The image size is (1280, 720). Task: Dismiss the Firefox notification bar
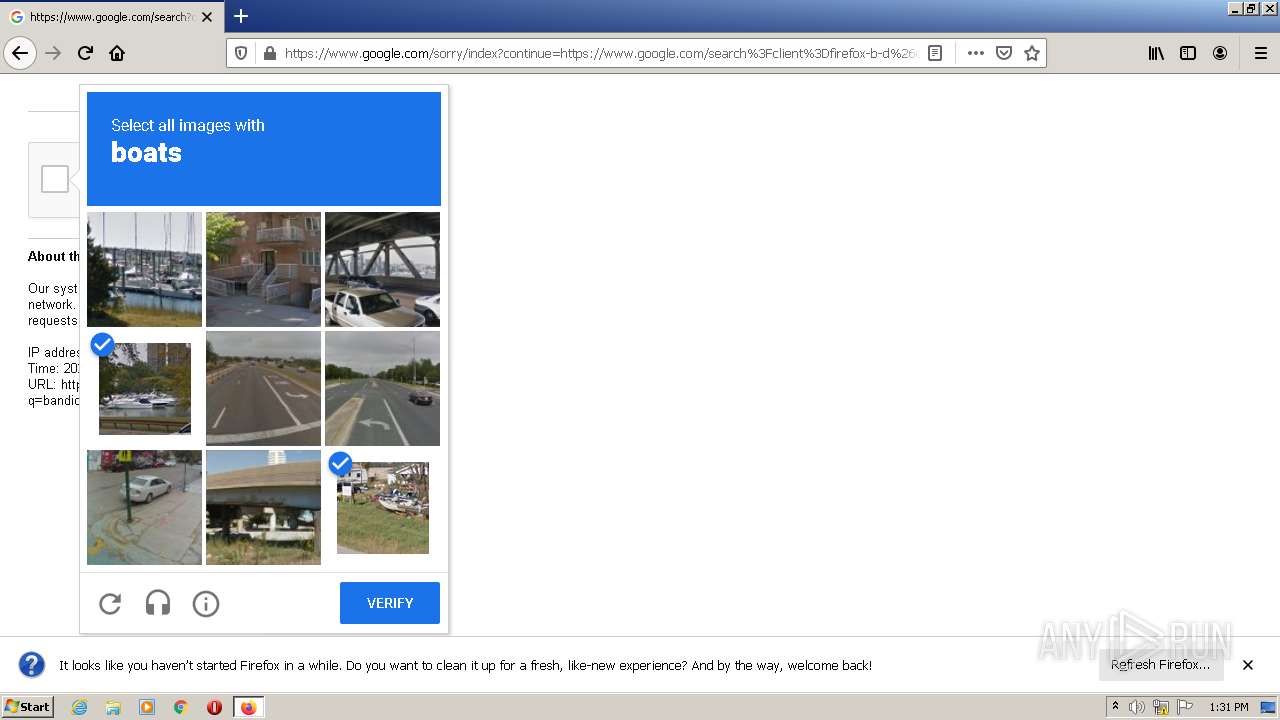pos(1248,665)
